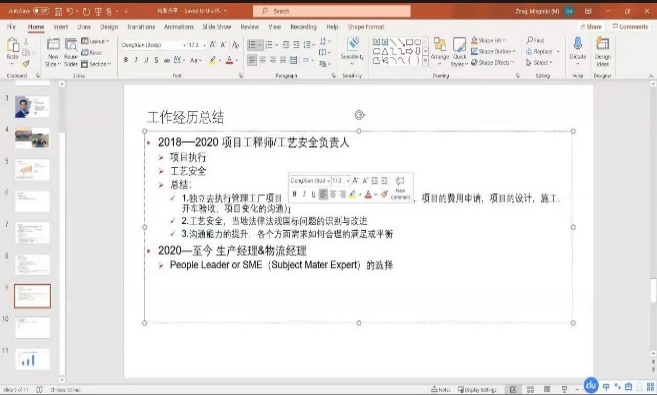Switch to the Shape Format tab

(x=366, y=27)
